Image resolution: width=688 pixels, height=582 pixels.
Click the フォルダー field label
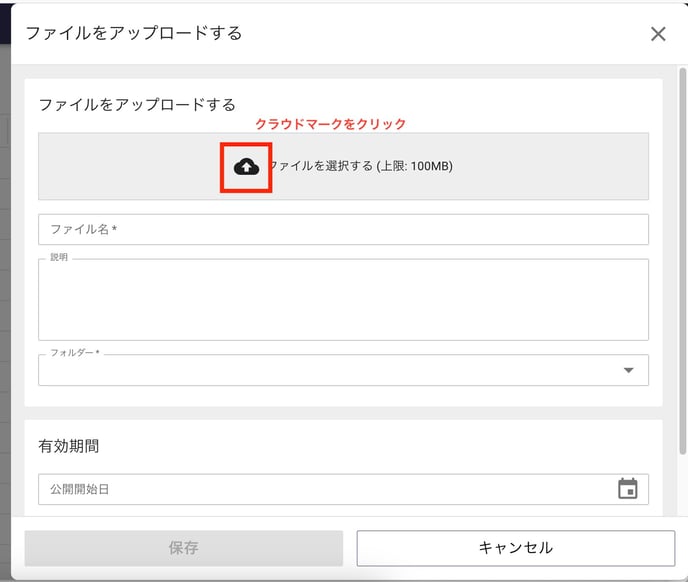pos(75,352)
